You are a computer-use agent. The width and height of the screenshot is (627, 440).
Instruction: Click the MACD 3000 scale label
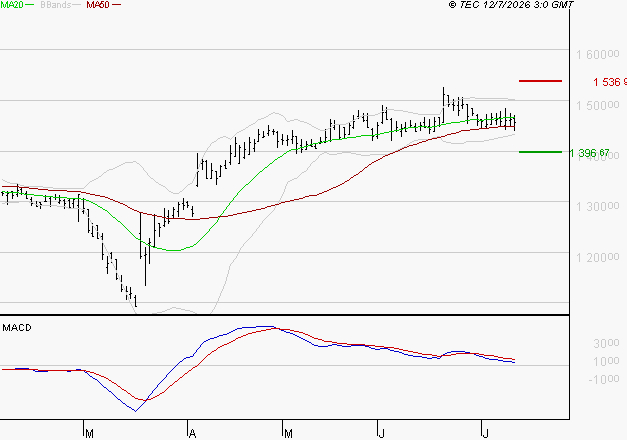tap(606, 343)
